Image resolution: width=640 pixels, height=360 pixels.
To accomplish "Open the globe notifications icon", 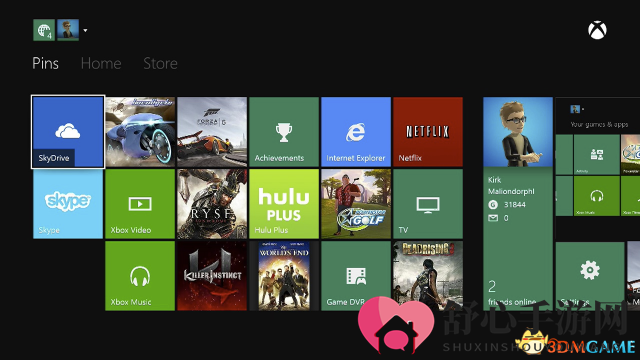I will (44, 30).
